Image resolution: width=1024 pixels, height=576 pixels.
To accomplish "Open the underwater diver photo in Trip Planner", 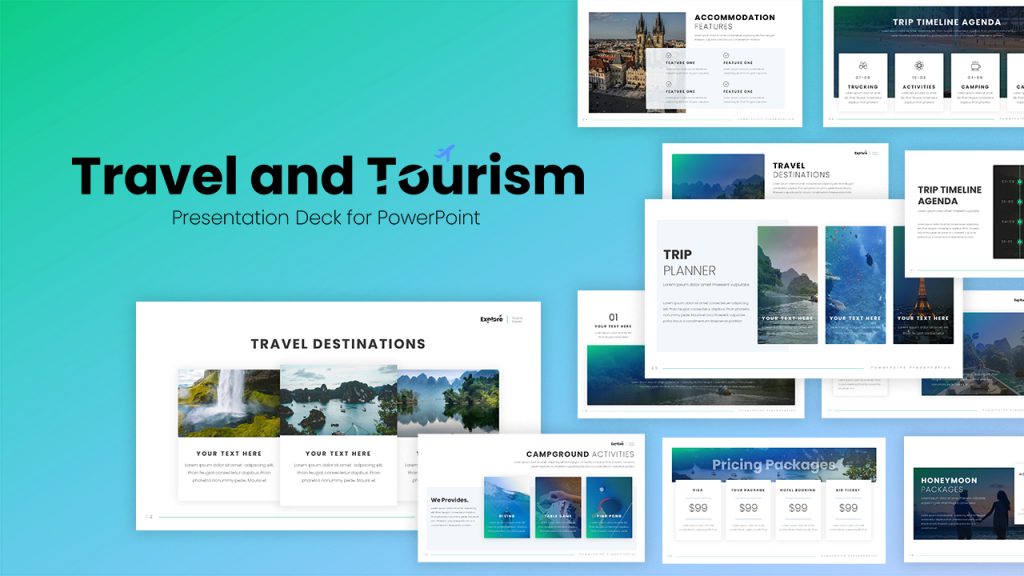I will [856, 285].
